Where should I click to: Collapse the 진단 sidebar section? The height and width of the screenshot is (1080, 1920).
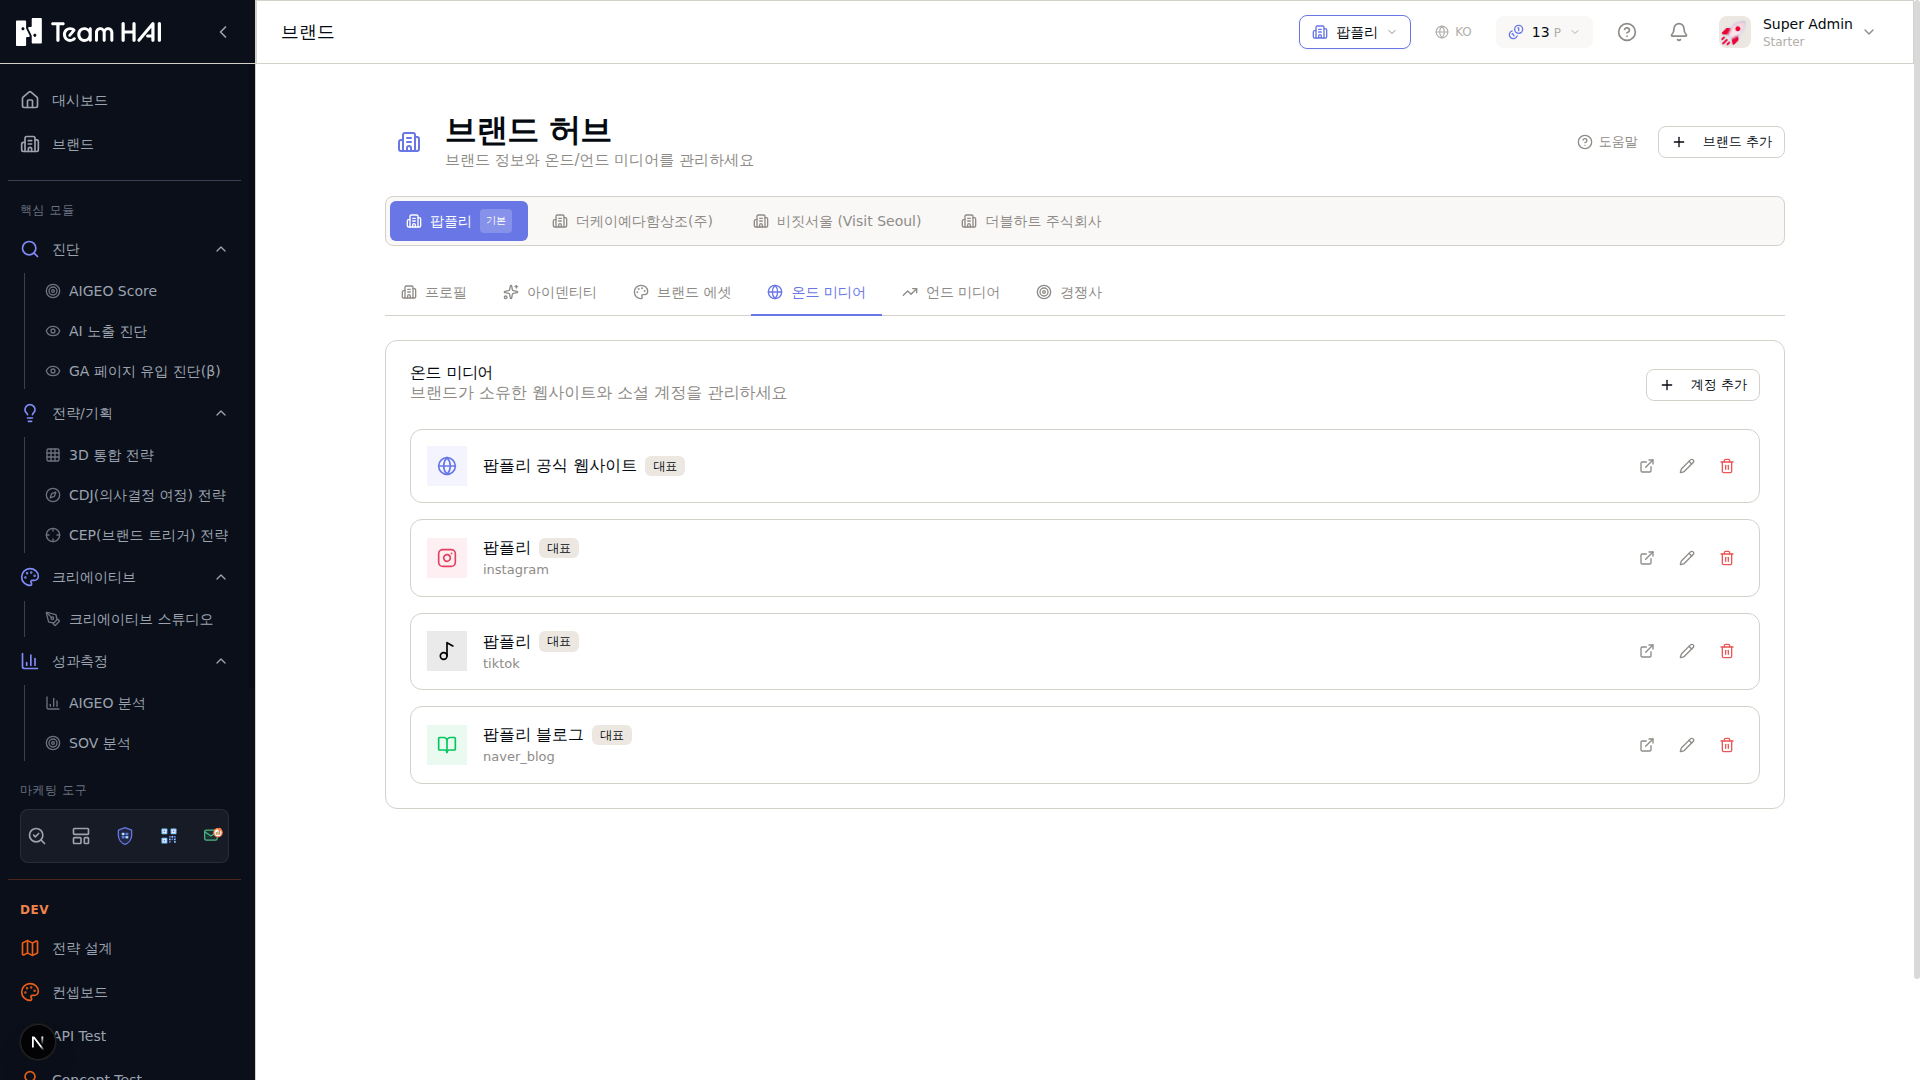(x=221, y=249)
